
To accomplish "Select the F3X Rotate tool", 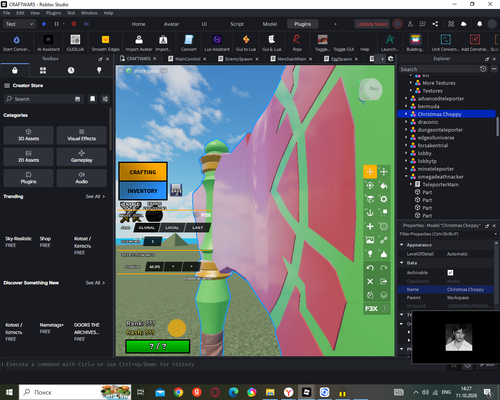I will pyautogui.click(x=370, y=185).
